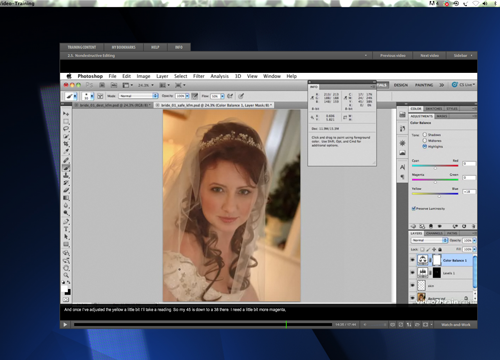Select the History Brush tool
The height and width of the screenshot is (360, 500).
(66, 183)
